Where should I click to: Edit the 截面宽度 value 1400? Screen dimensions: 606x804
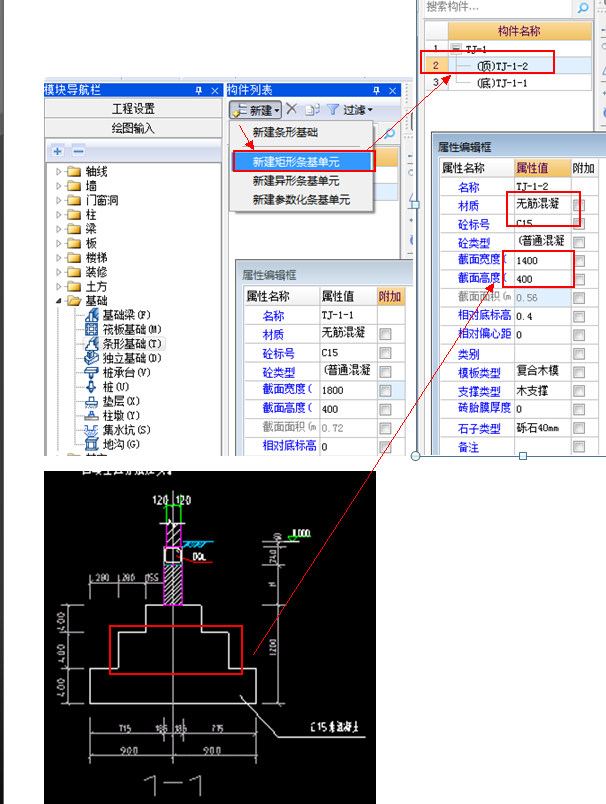(x=542, y=260)
